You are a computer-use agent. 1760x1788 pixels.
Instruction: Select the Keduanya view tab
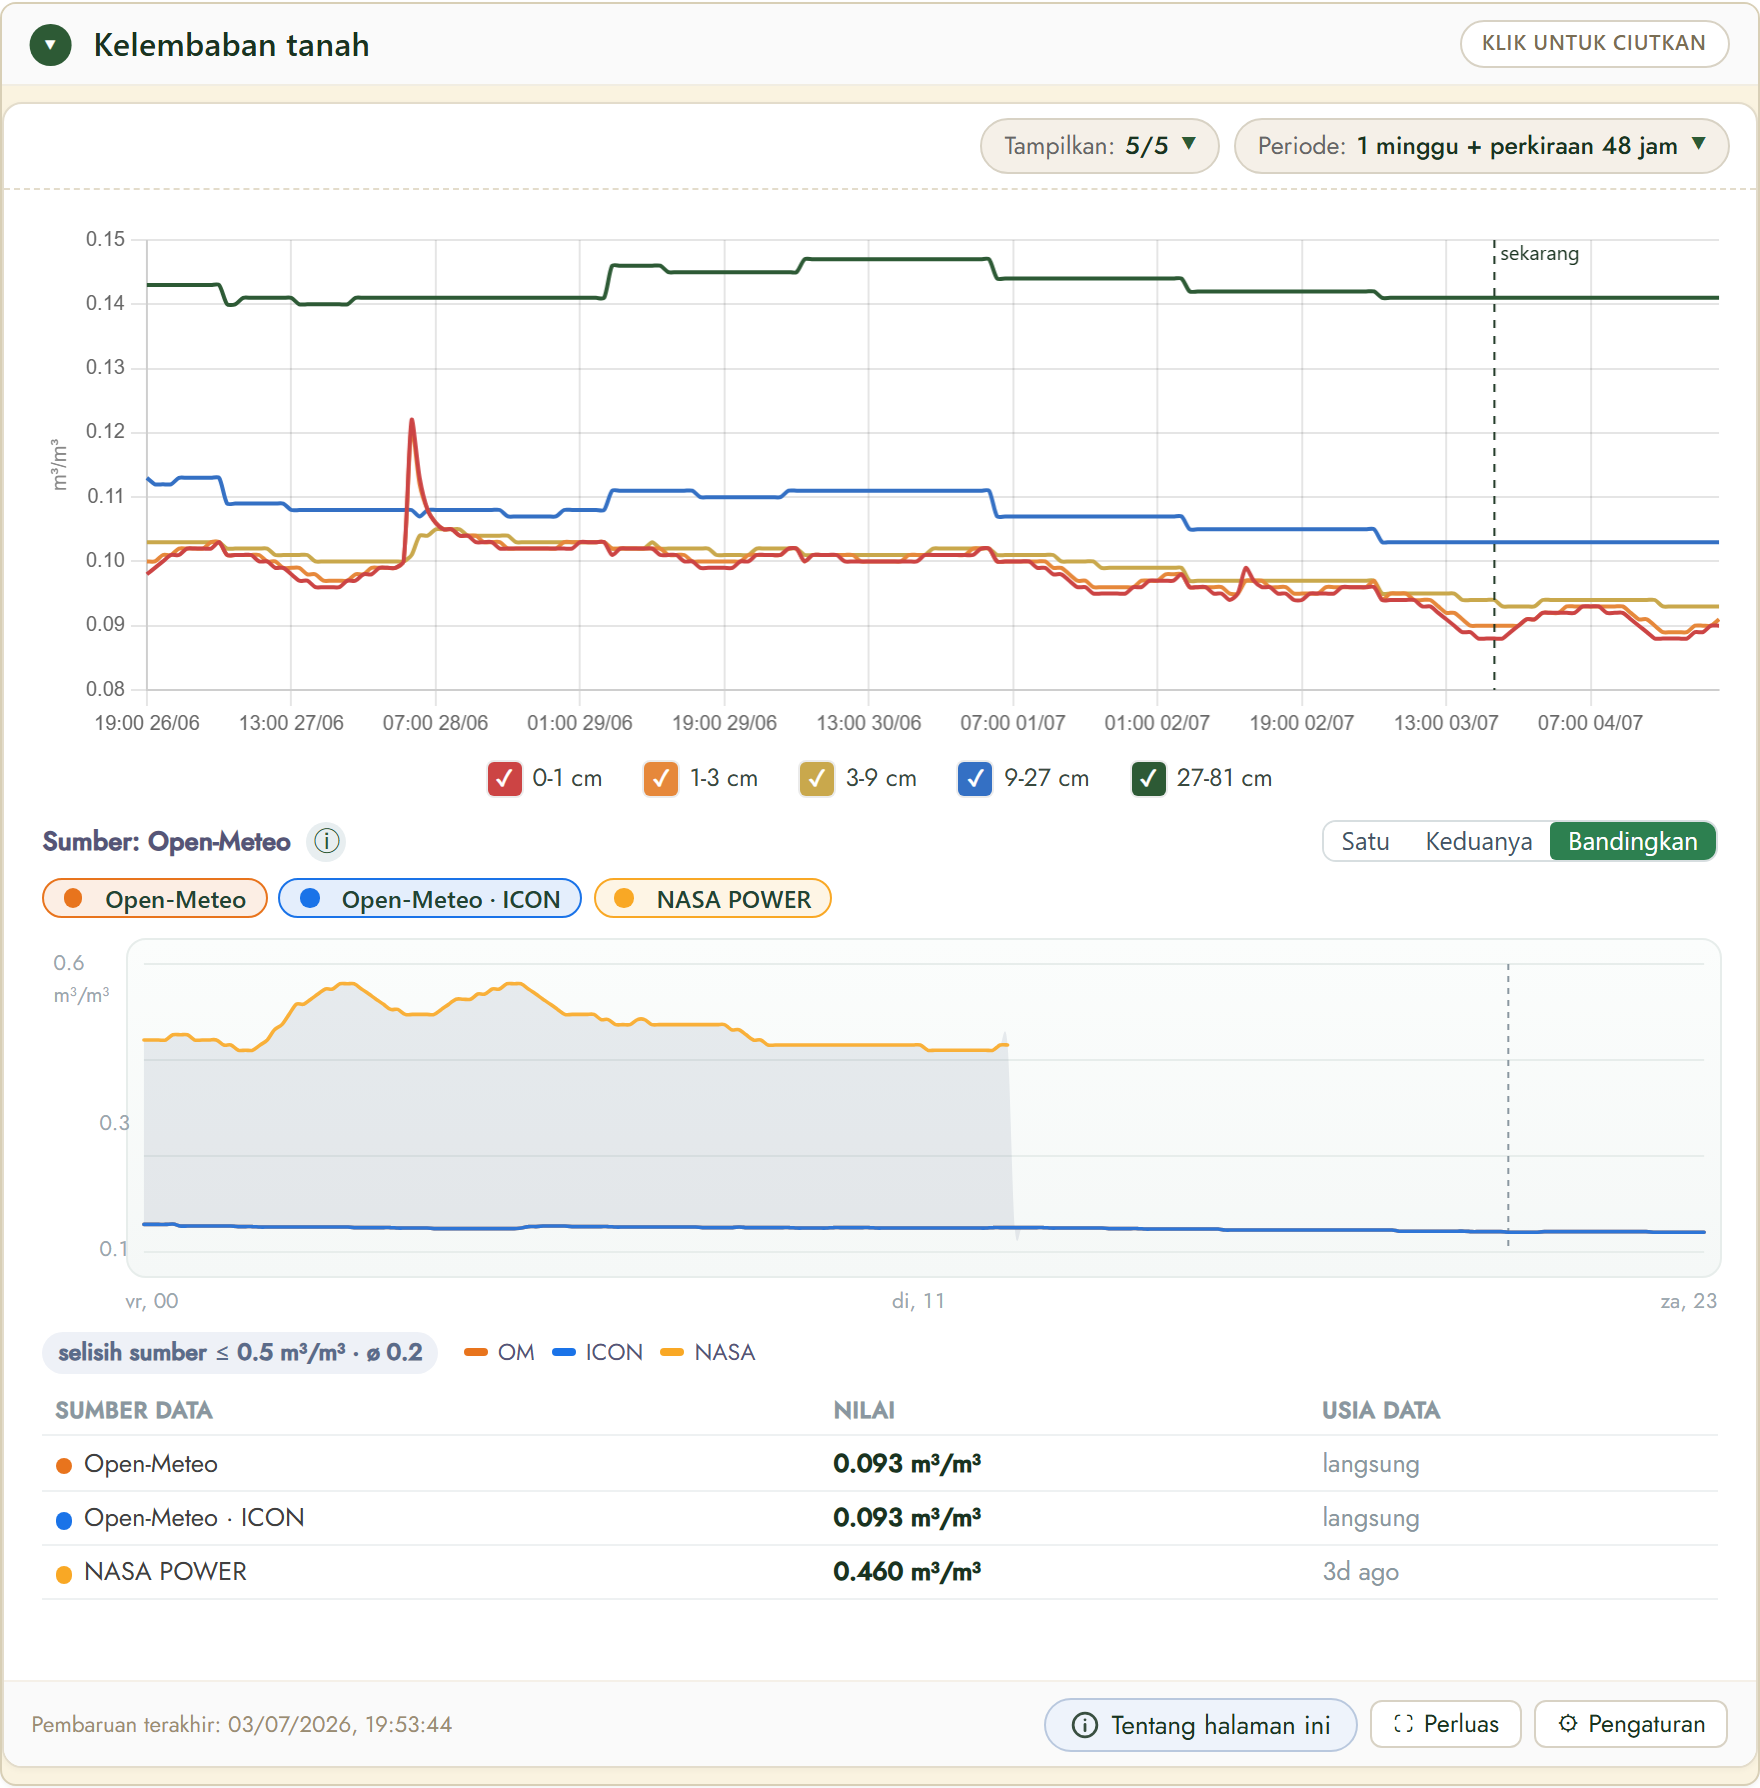coord(1479,842)
